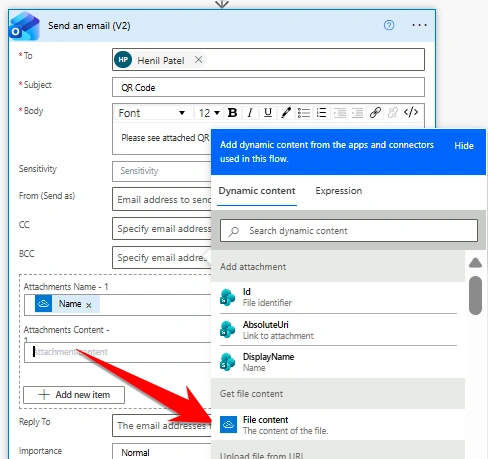488x459 pixels.
Task: Click the Subject field containing QR Code
Action: [x=268, y=87]
